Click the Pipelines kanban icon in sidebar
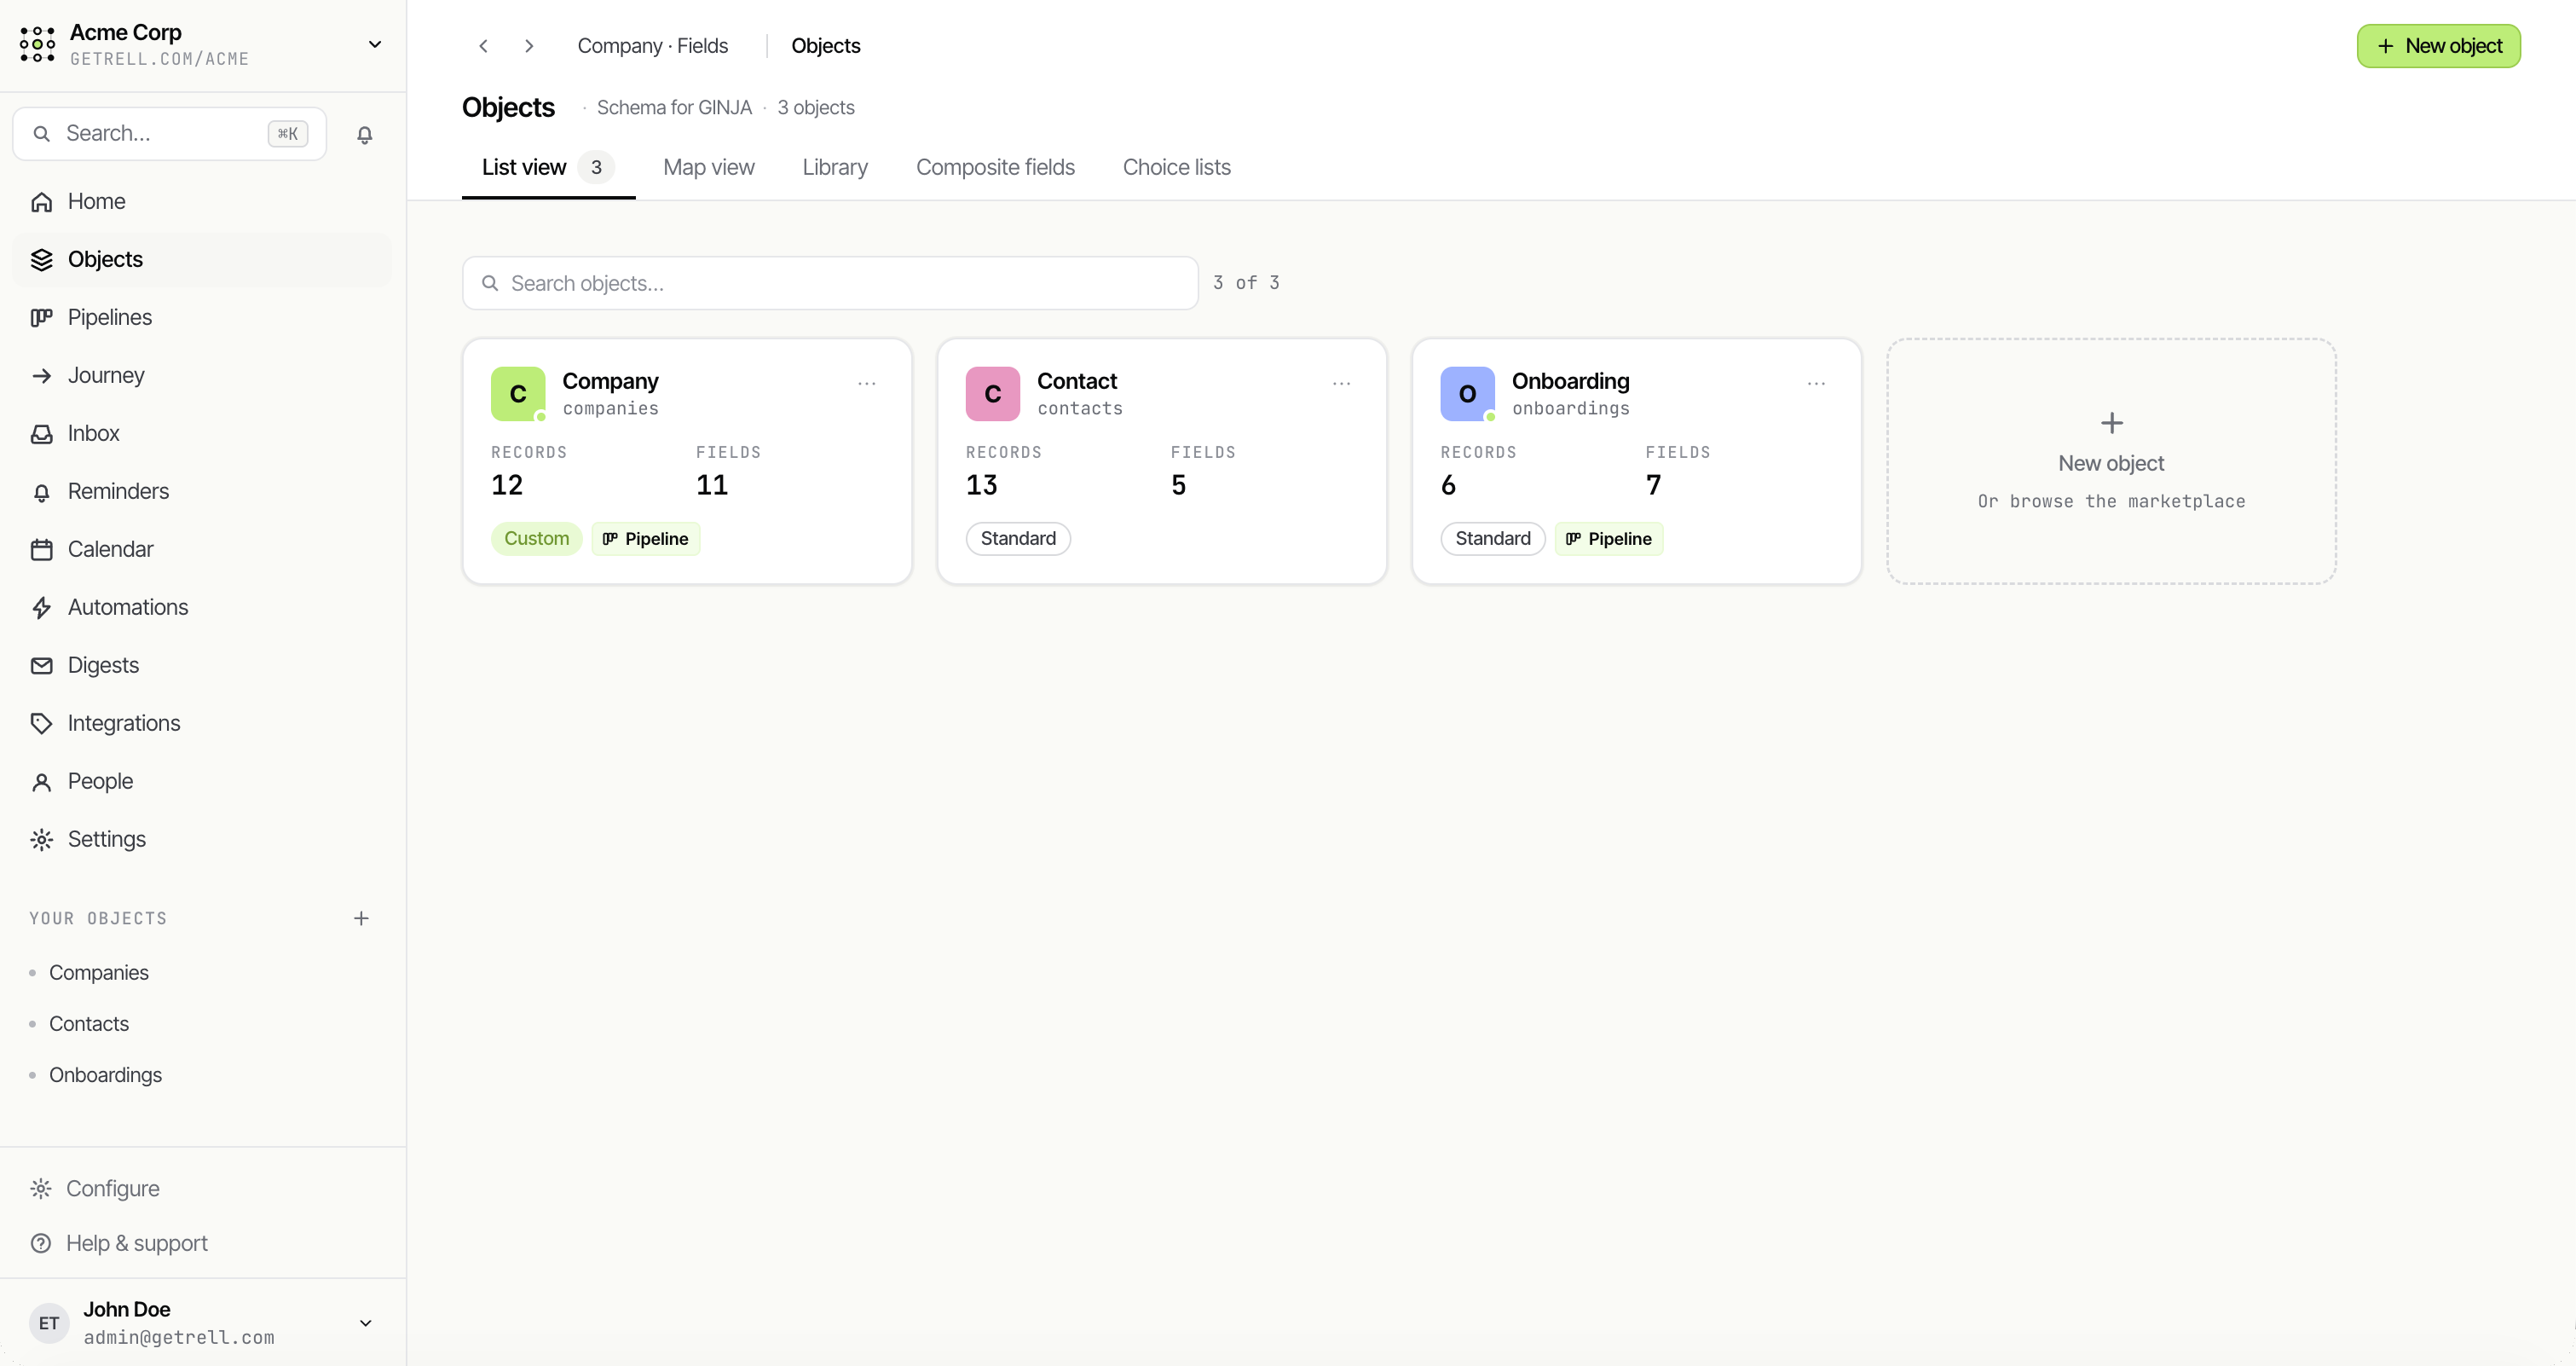The width and height of the screenshot is (2576, 1366). click(x=41, y=317)
